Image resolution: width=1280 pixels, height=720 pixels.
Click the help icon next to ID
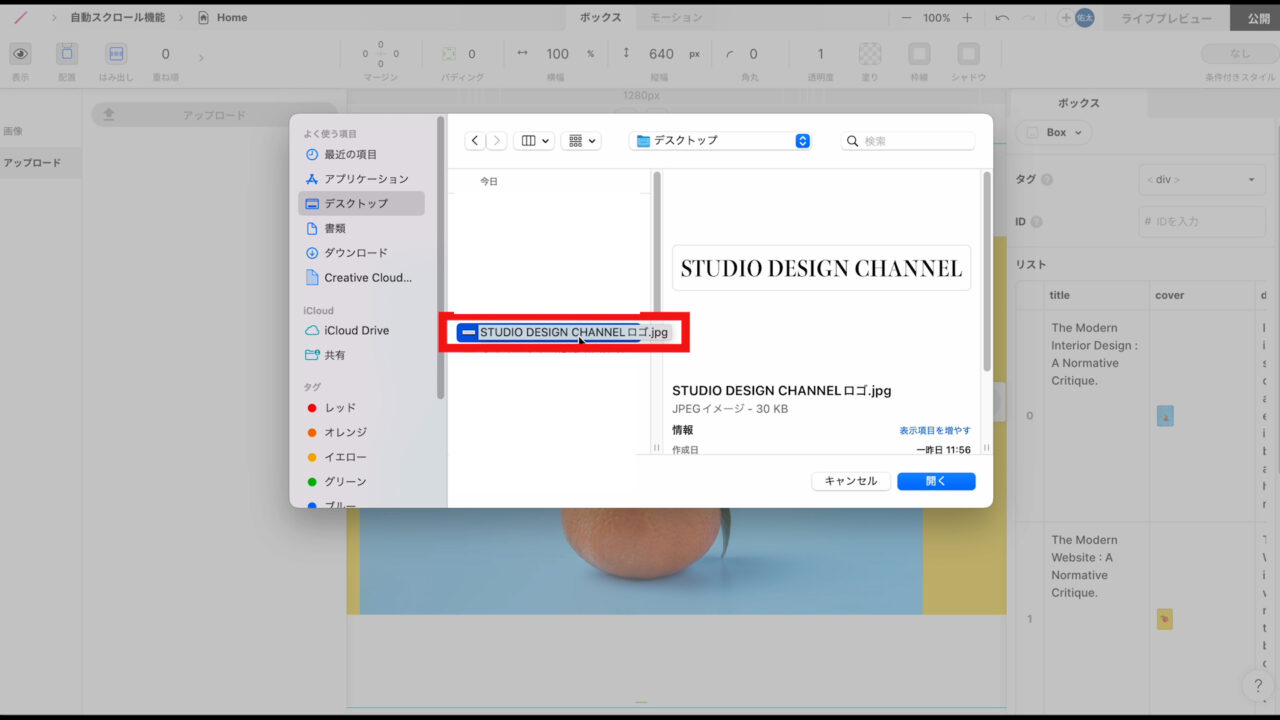[x=1036, y=222]
